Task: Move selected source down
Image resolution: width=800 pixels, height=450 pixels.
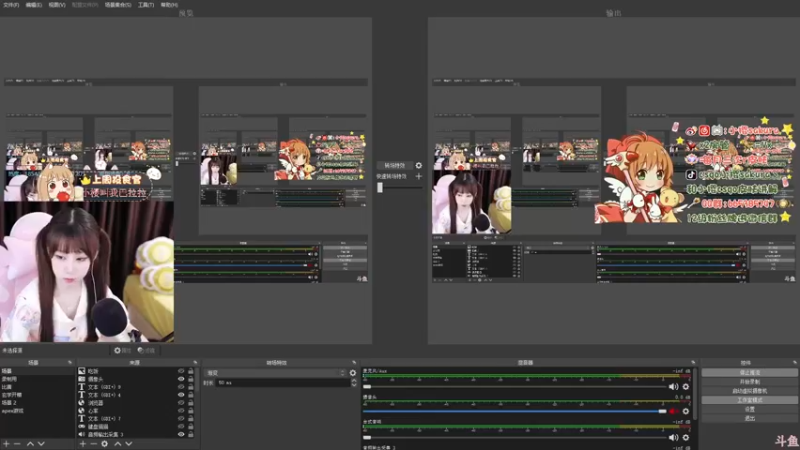Action: 129,444
